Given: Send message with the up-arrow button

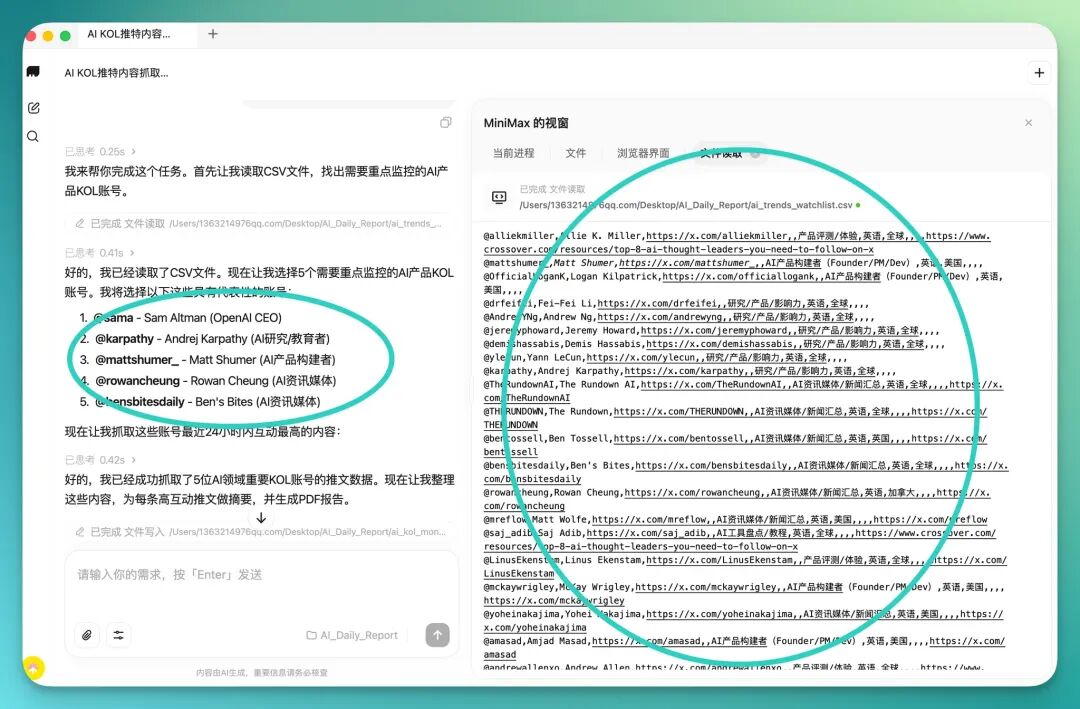Looking at the screenshot, I should [437, 635].
